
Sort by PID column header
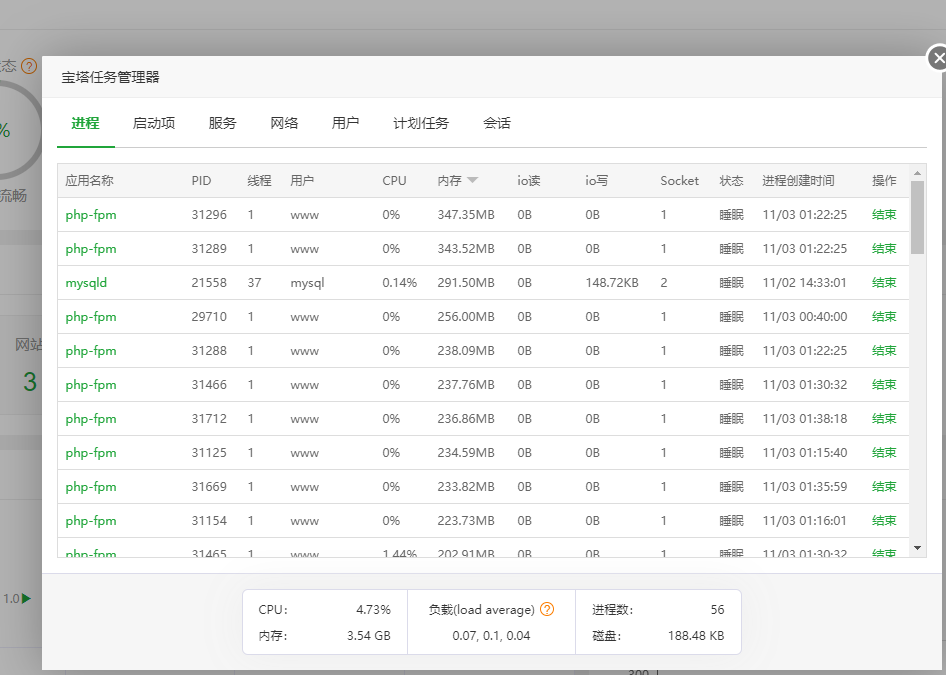tap(202, 180)
